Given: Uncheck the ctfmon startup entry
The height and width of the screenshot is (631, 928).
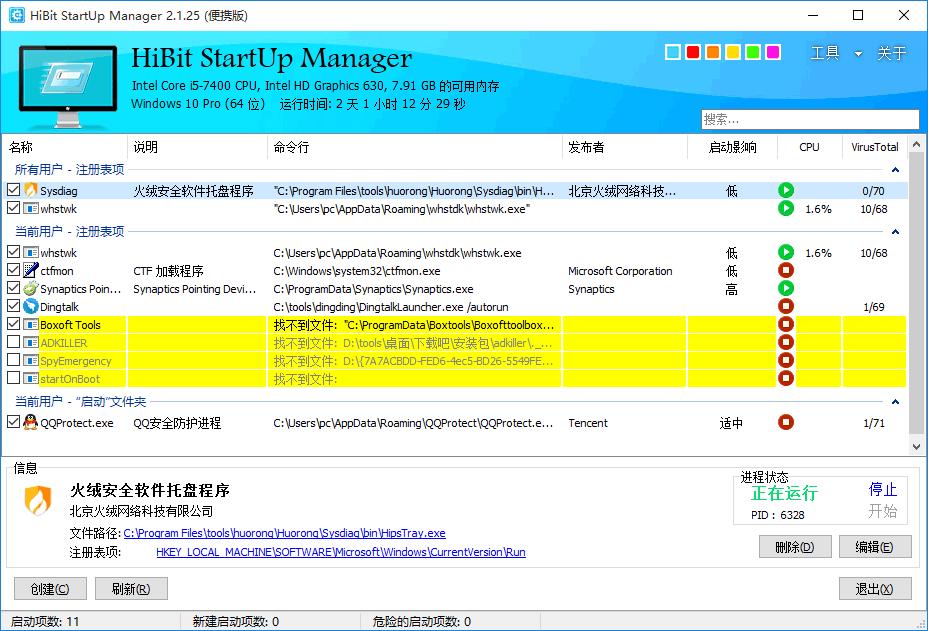Looking at the screenshot, I should (x=14, y=270).
